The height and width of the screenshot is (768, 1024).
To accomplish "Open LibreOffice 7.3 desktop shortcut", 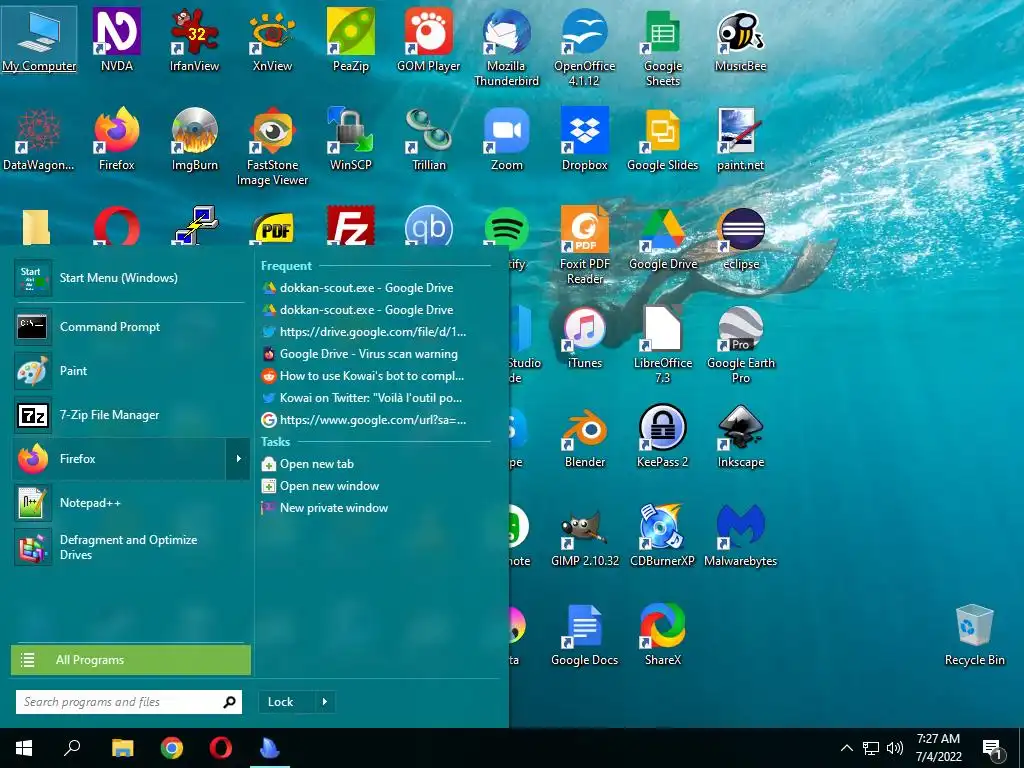I will click(x=663, y=344).
